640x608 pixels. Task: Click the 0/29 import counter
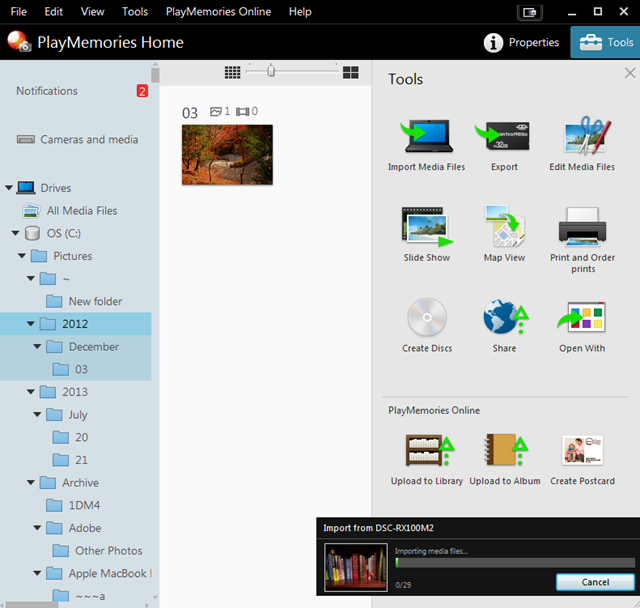(403, 585)
